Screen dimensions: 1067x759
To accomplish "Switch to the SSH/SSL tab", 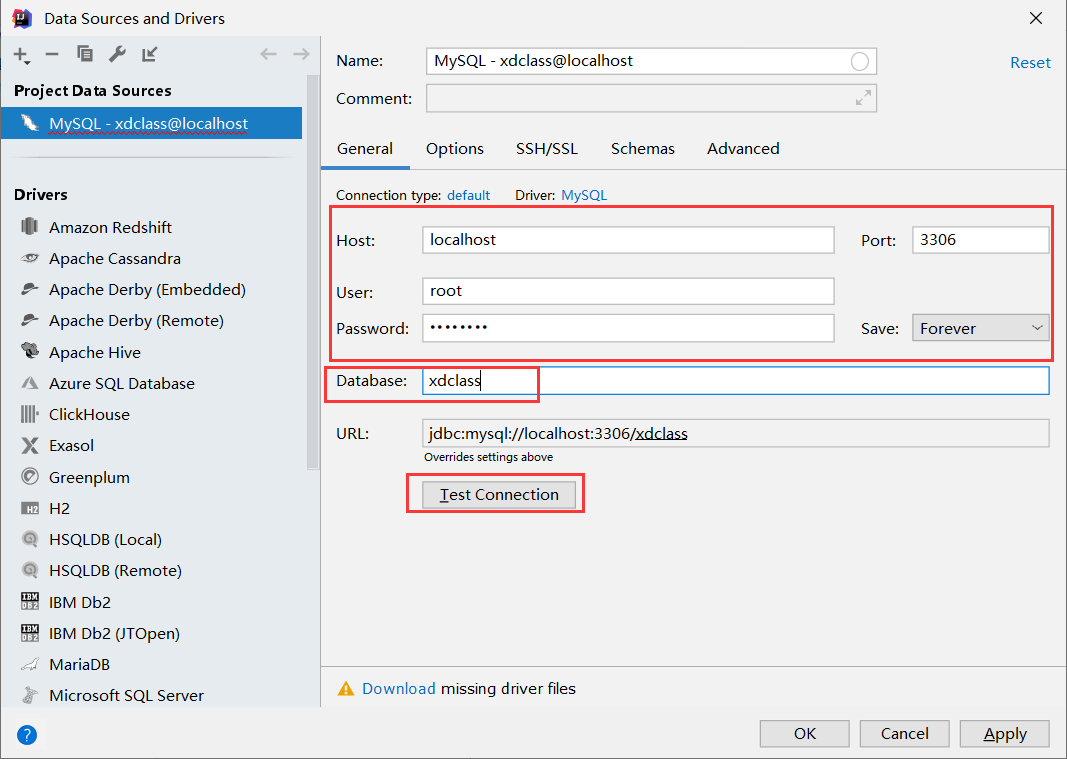I will [546, 148].
